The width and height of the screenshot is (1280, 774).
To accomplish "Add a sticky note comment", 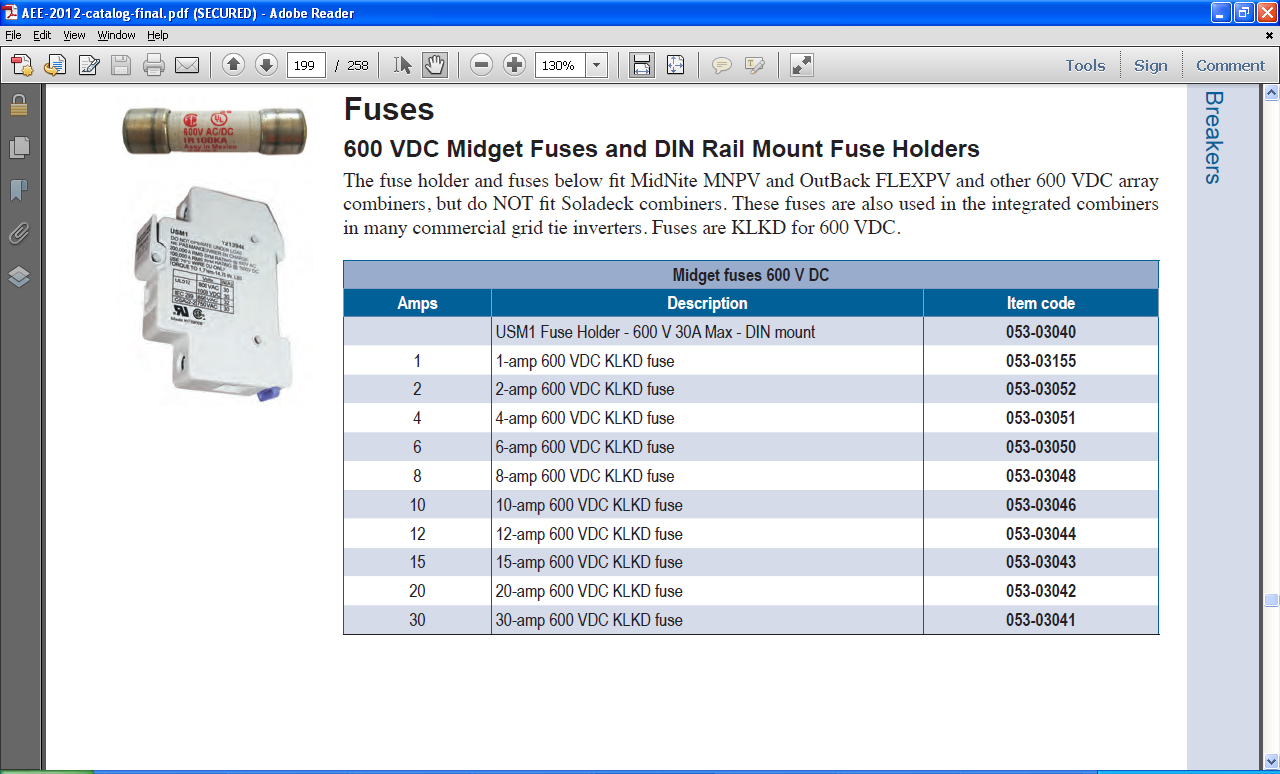I will click(x=721, y=66).
